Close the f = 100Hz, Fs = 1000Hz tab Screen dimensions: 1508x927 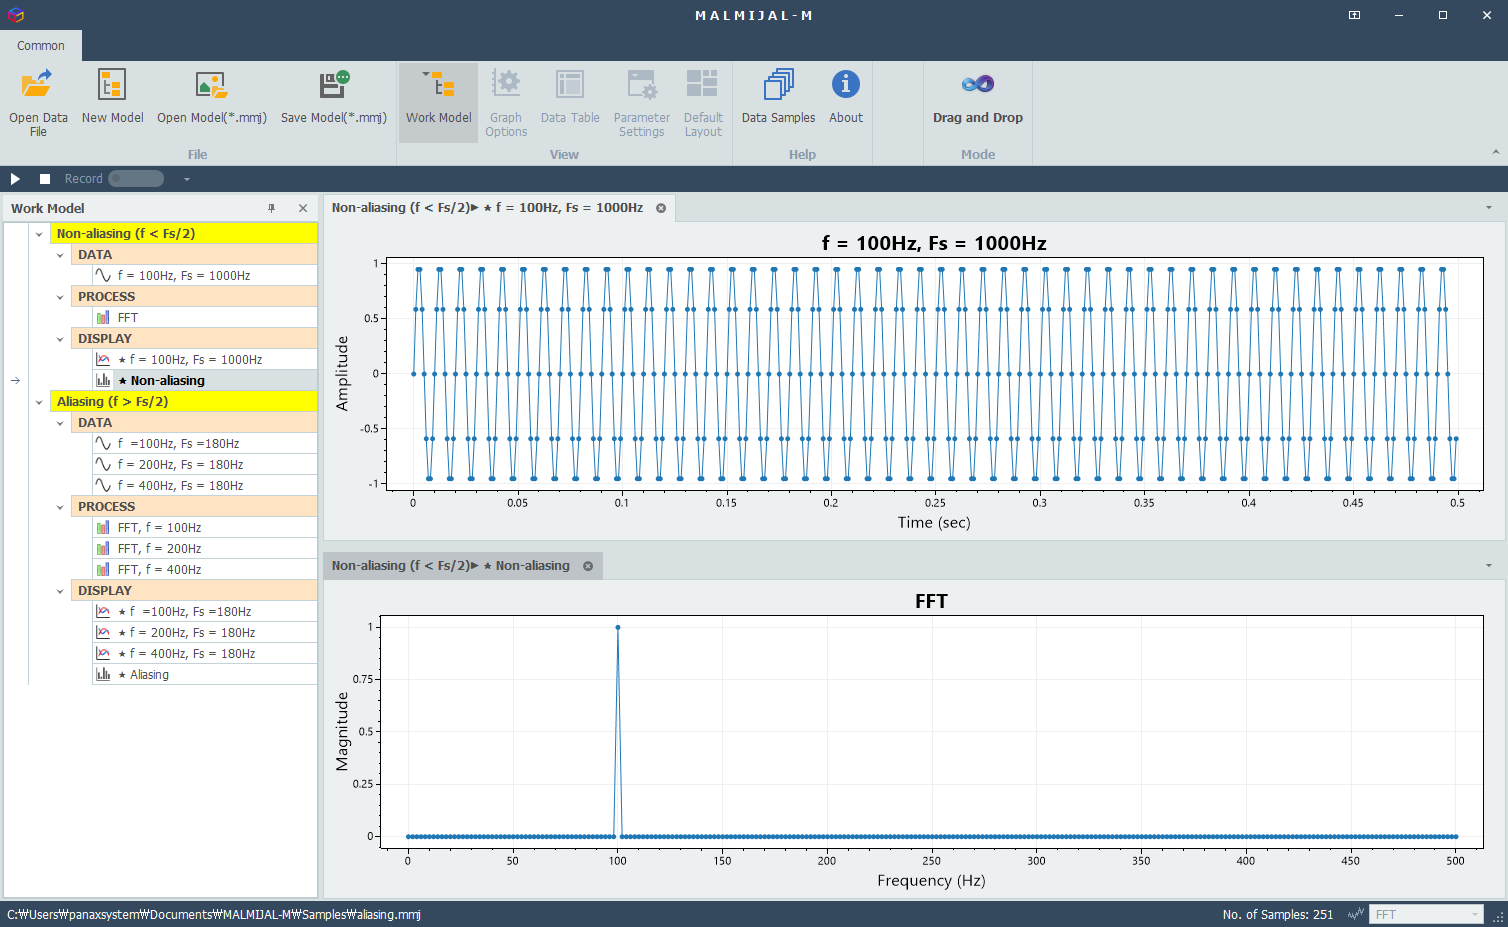pos(661,208)
